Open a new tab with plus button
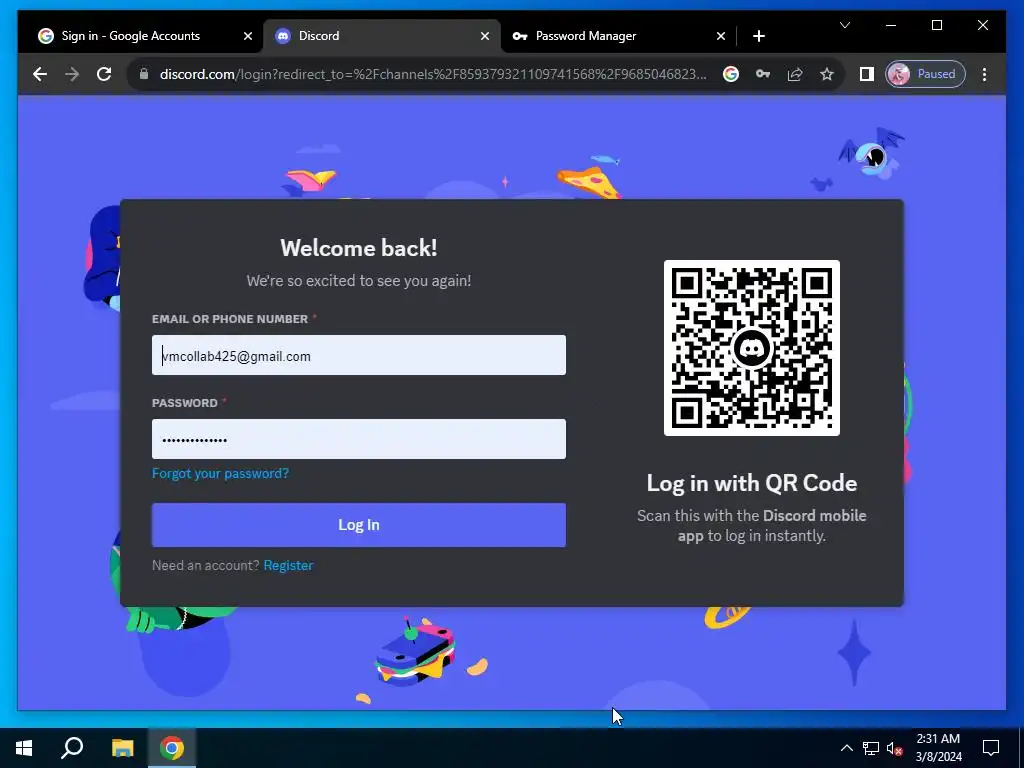Screen dimensions: 1024x768 point(758,37)
